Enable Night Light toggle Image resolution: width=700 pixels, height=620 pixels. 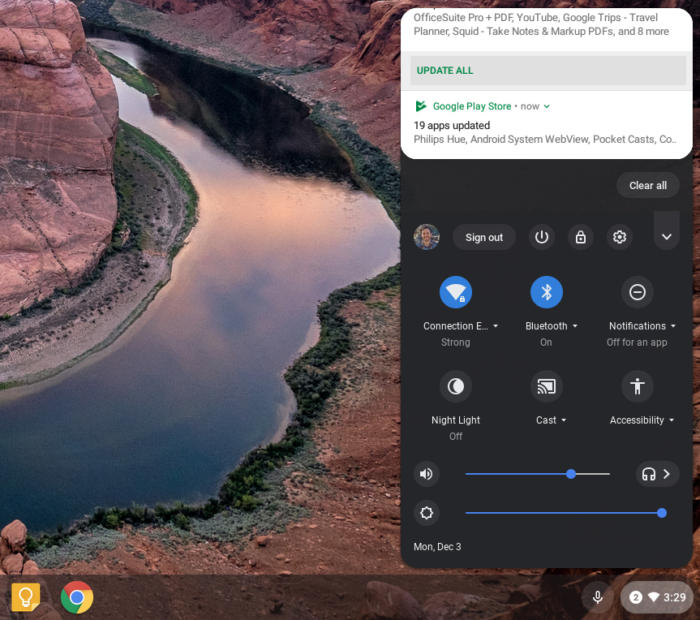pyautogui.click(x=455, y=387)
